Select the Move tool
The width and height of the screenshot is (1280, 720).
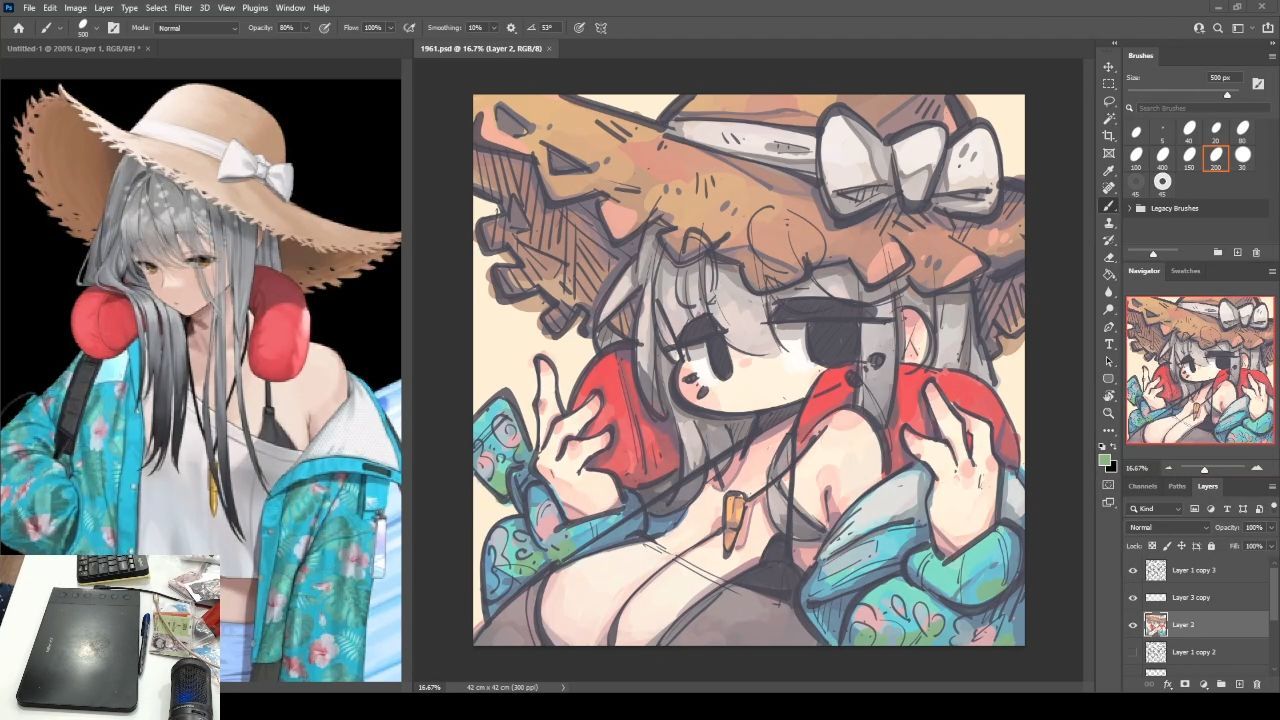point(1108,67)
